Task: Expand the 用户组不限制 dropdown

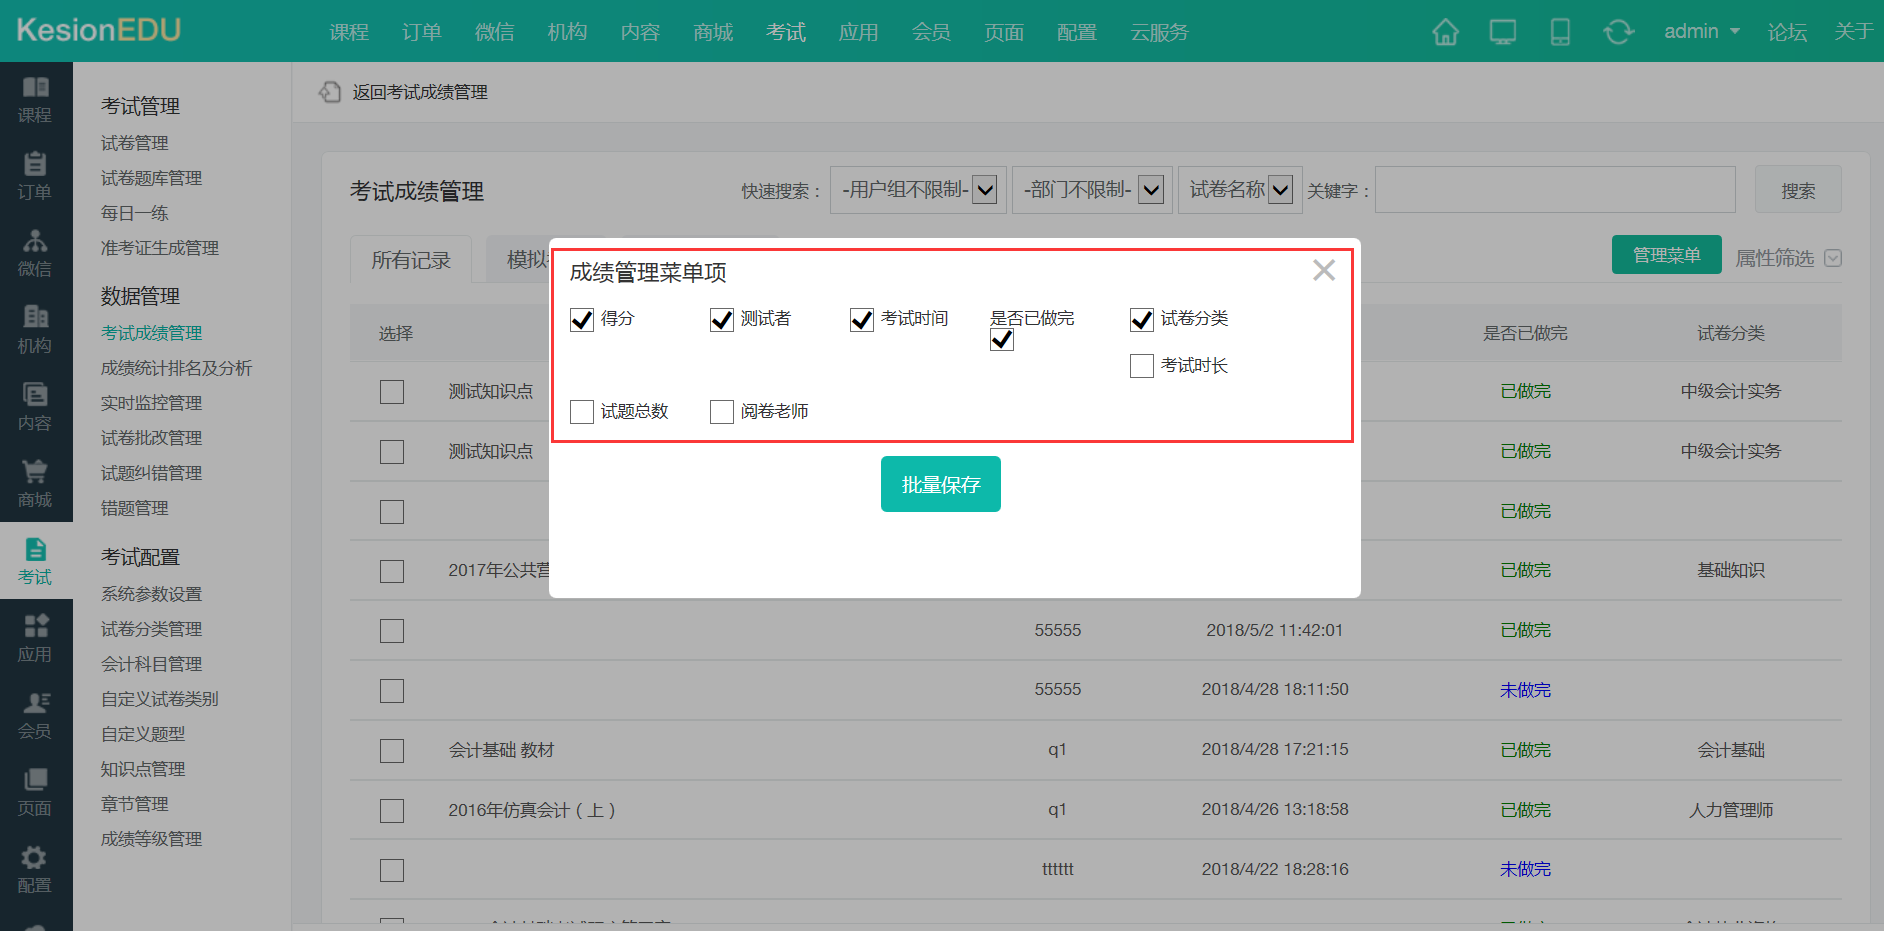Action: point(918,190)
